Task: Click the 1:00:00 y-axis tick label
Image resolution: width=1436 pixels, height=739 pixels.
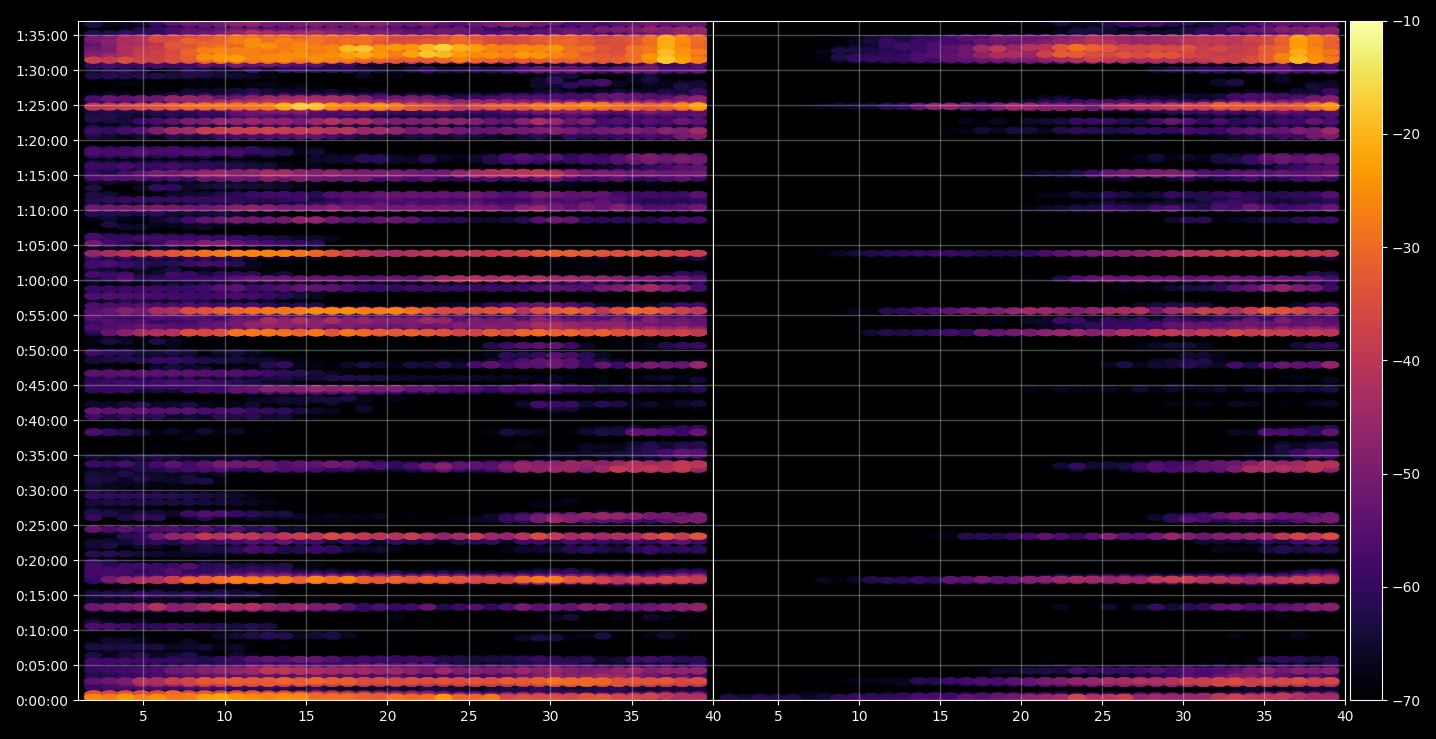Action: coord(42,281)
